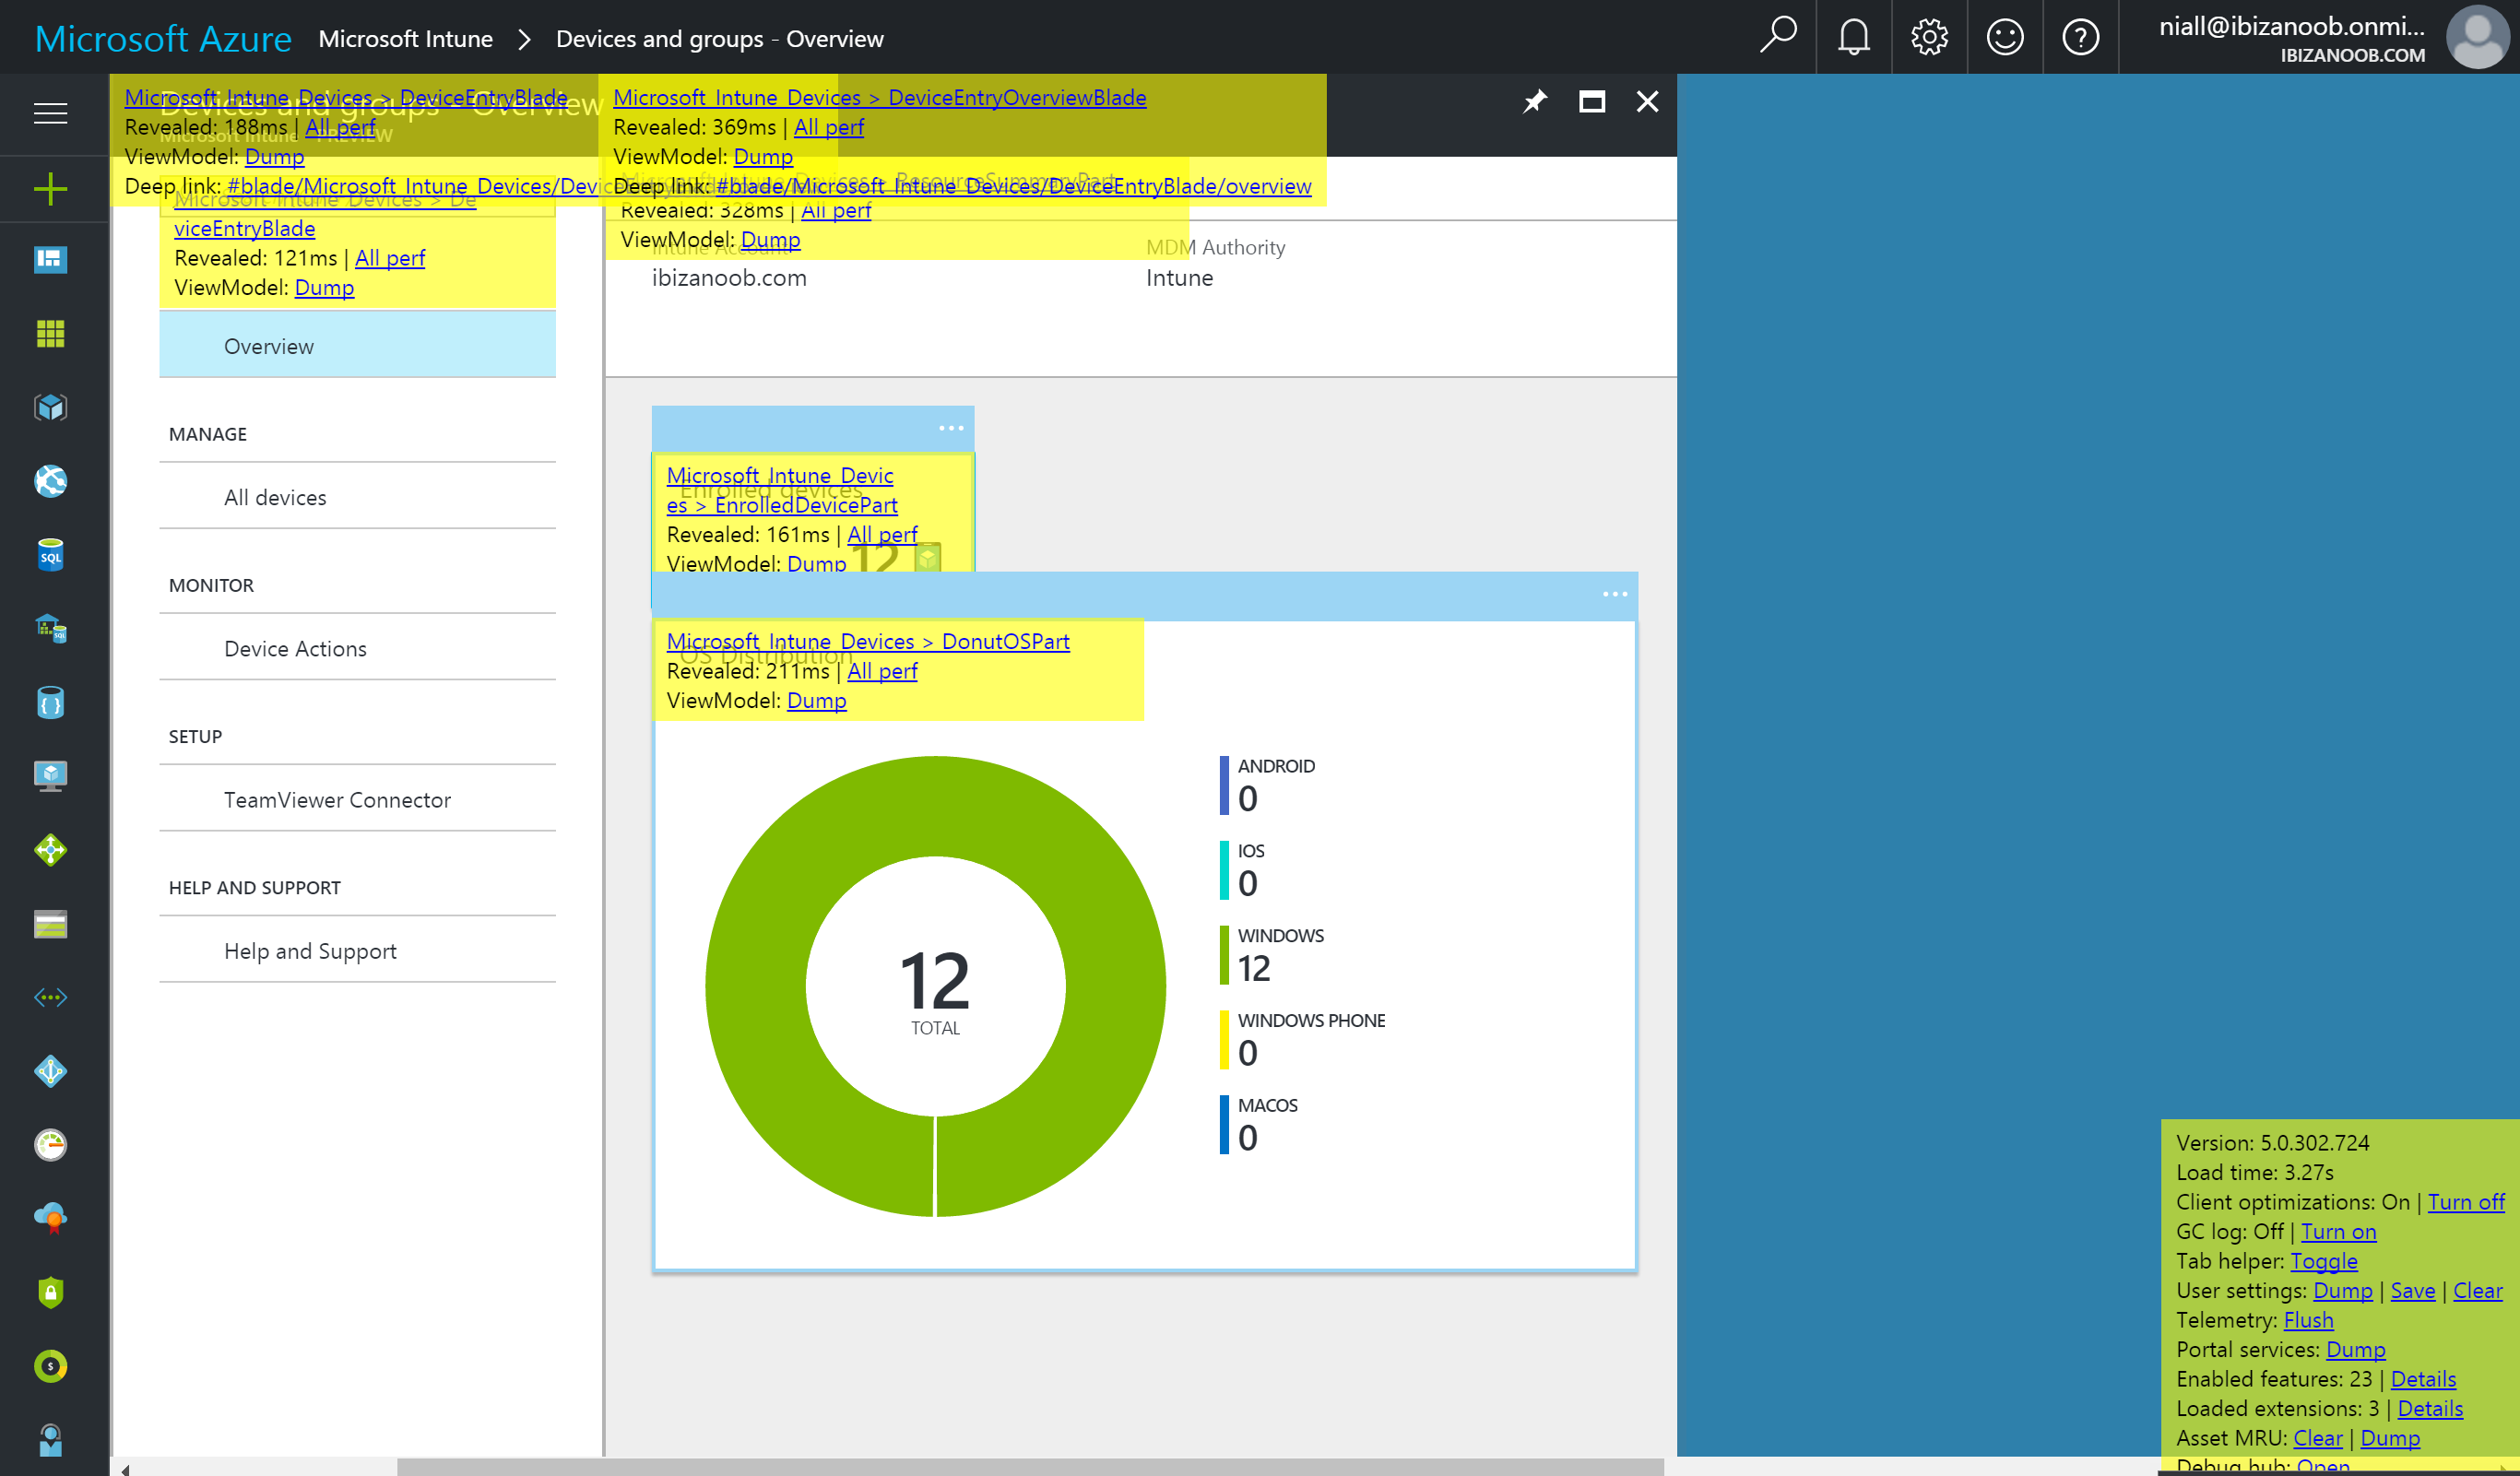
Task: Open Security Center shield icon
Action: tap(51, 1292)
